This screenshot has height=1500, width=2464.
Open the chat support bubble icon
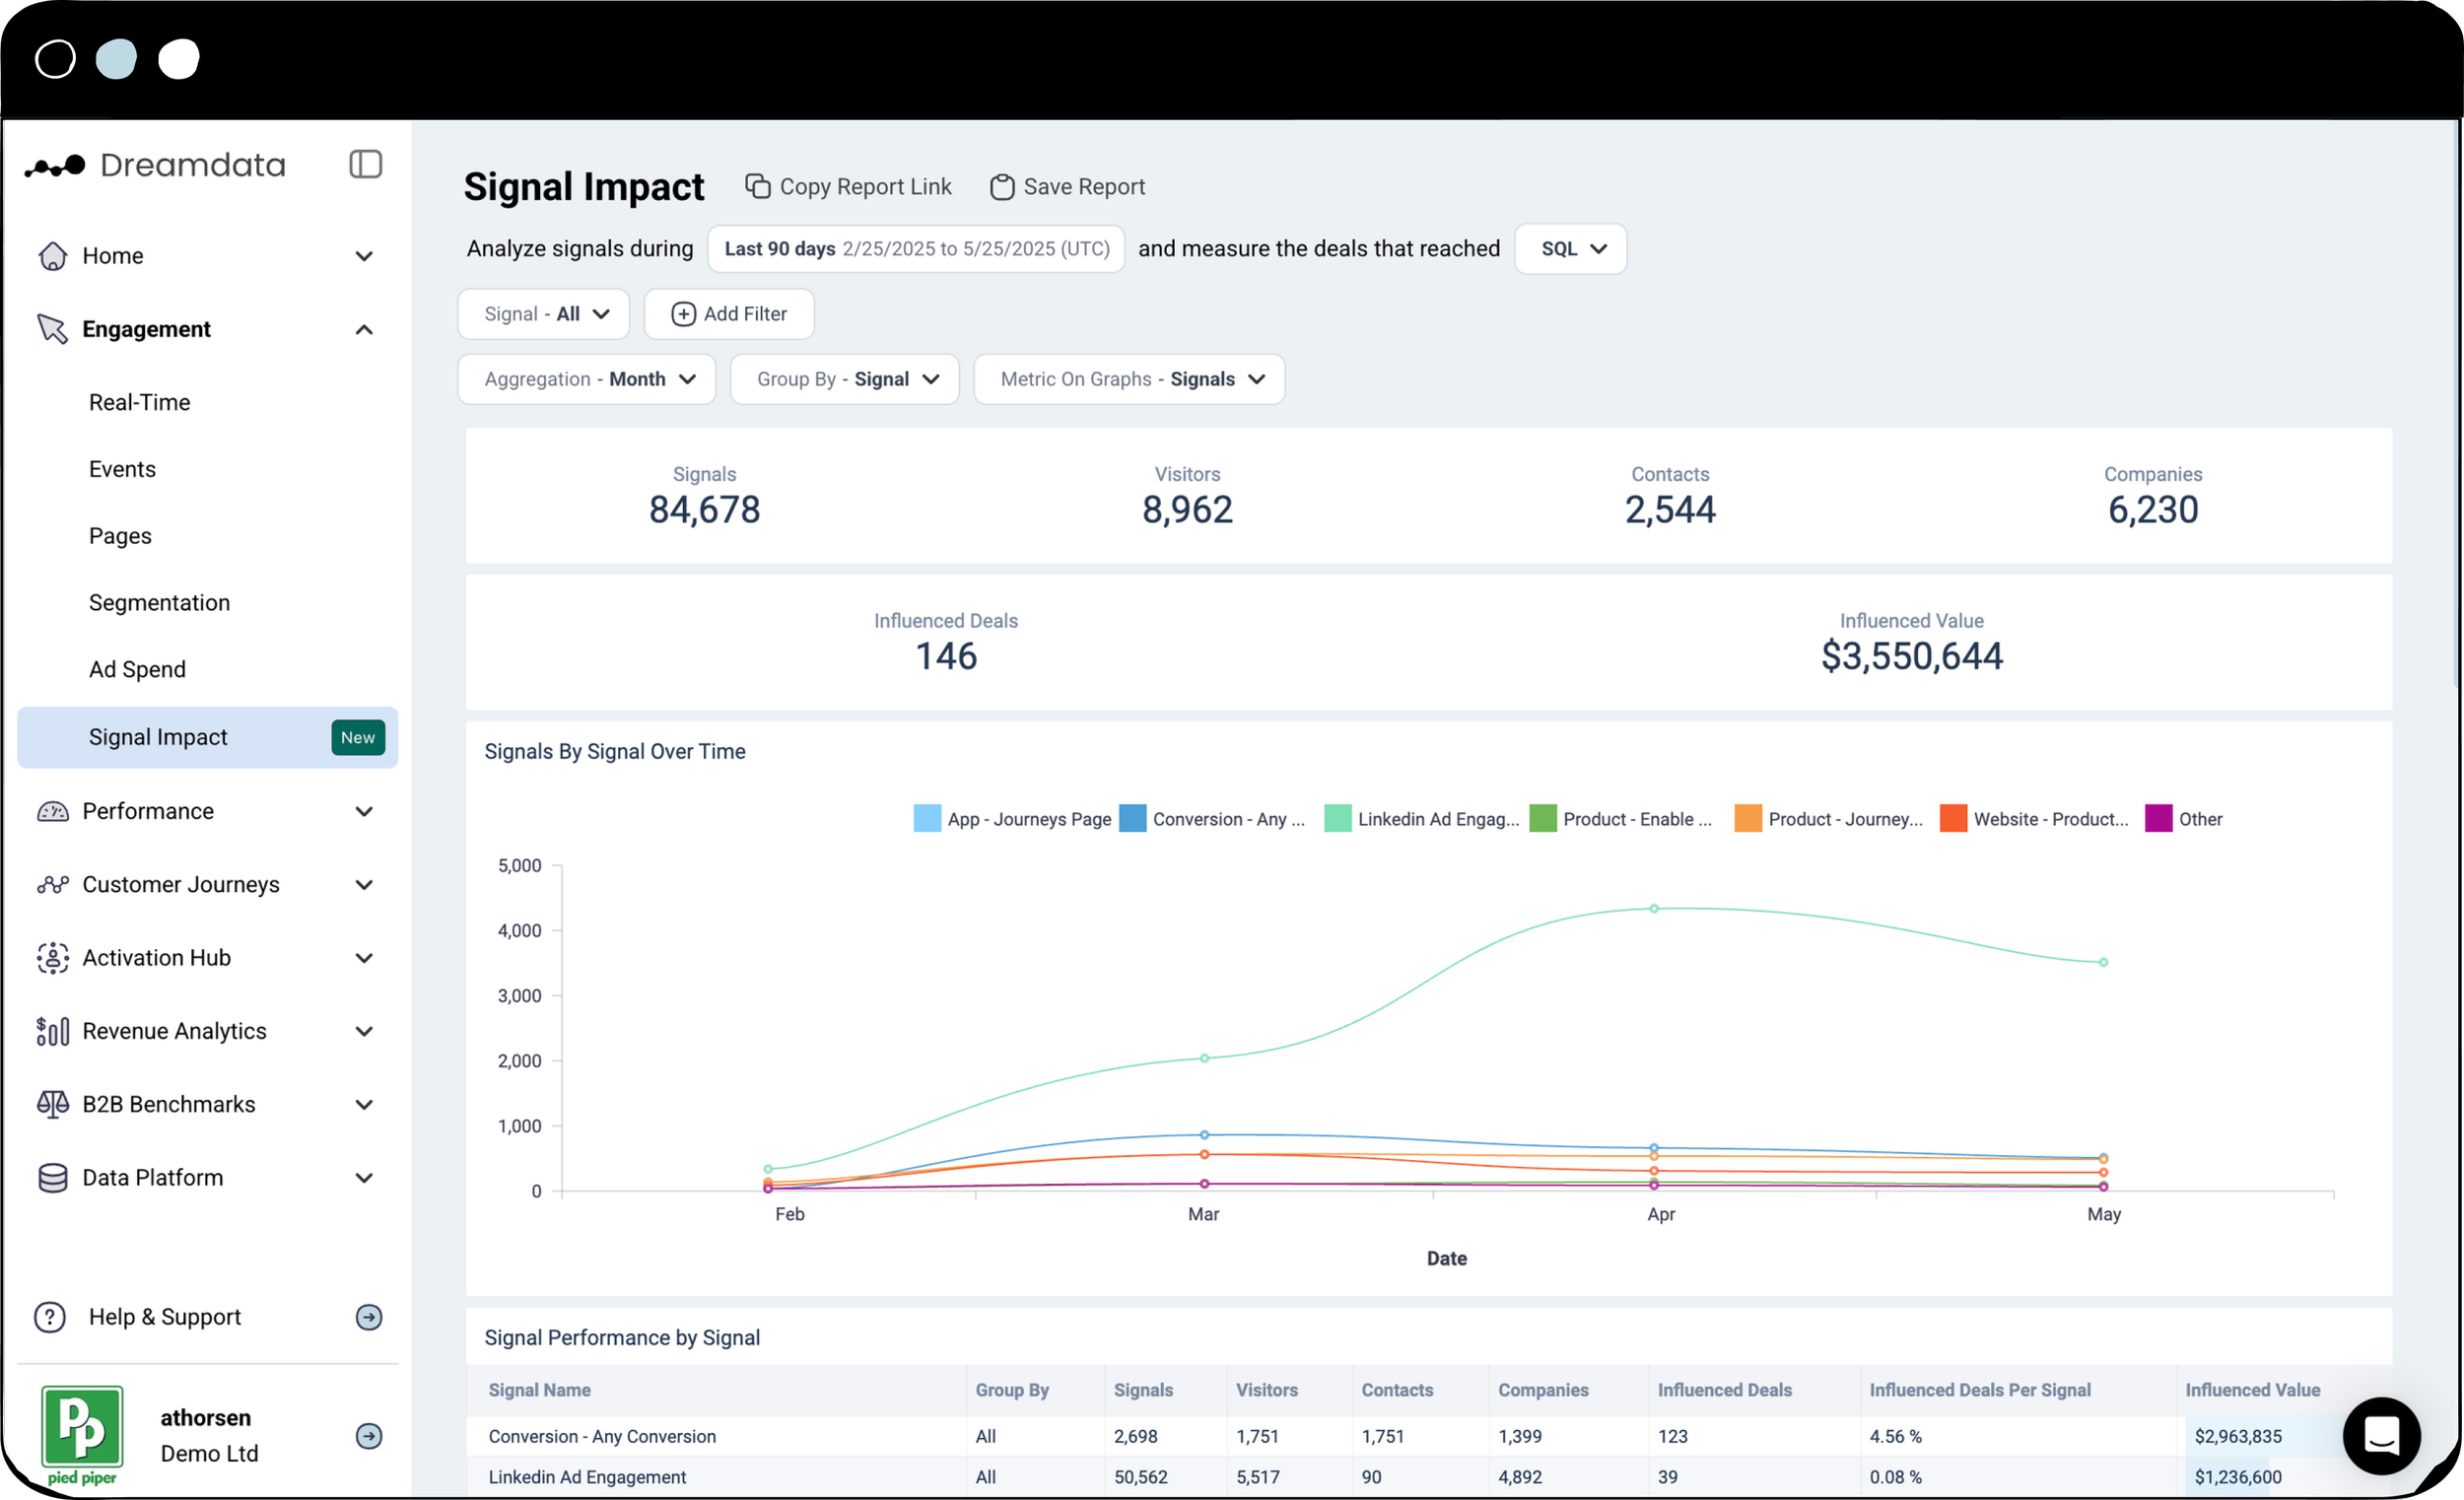(x=2380, y=1436)
